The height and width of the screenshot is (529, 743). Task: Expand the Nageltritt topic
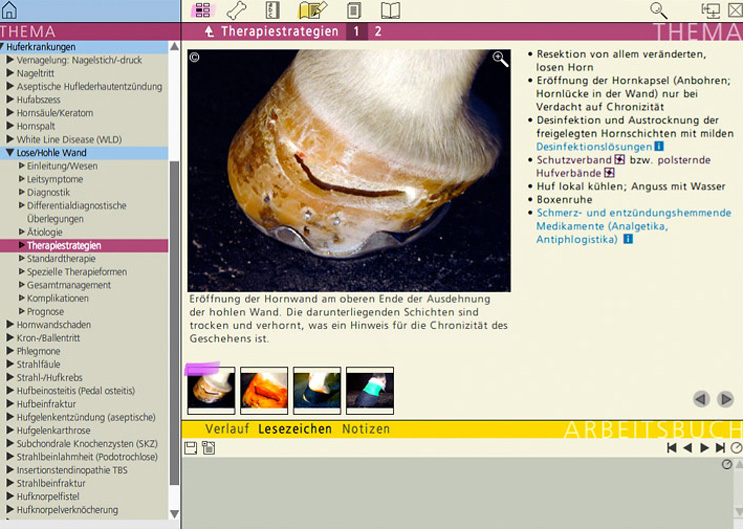[x=10, y=73]
